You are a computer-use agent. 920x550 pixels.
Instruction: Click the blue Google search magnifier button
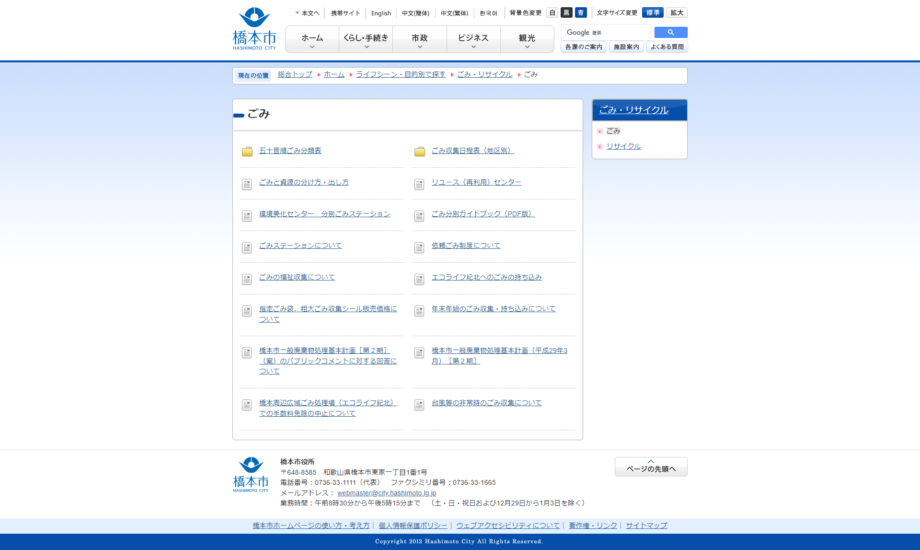click(x=671, y=32)
